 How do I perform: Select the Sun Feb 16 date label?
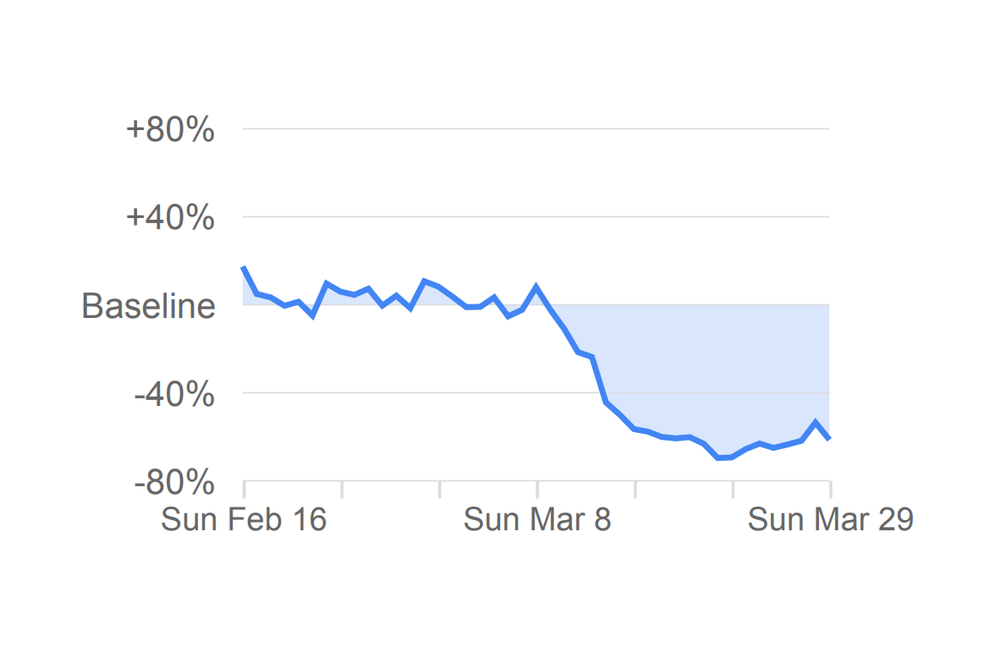point(244,520)
